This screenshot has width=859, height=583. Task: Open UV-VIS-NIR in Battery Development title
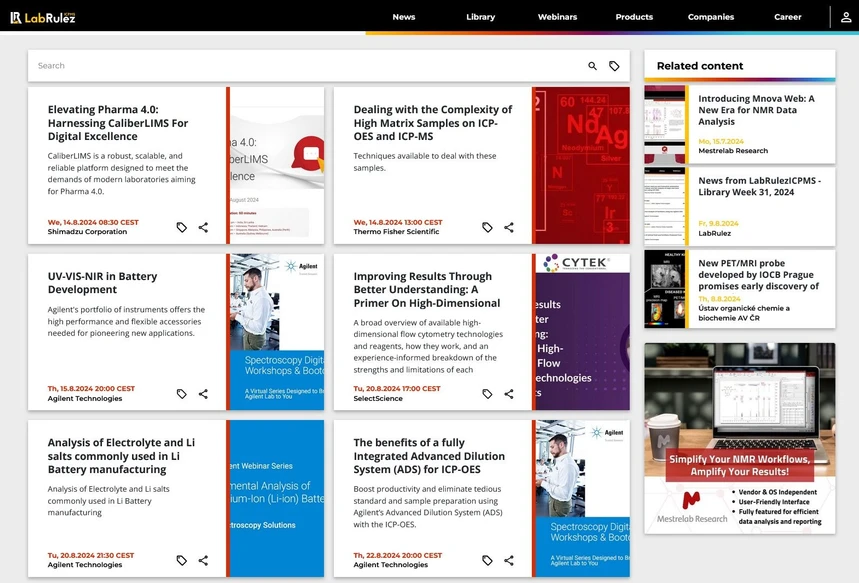102,283
